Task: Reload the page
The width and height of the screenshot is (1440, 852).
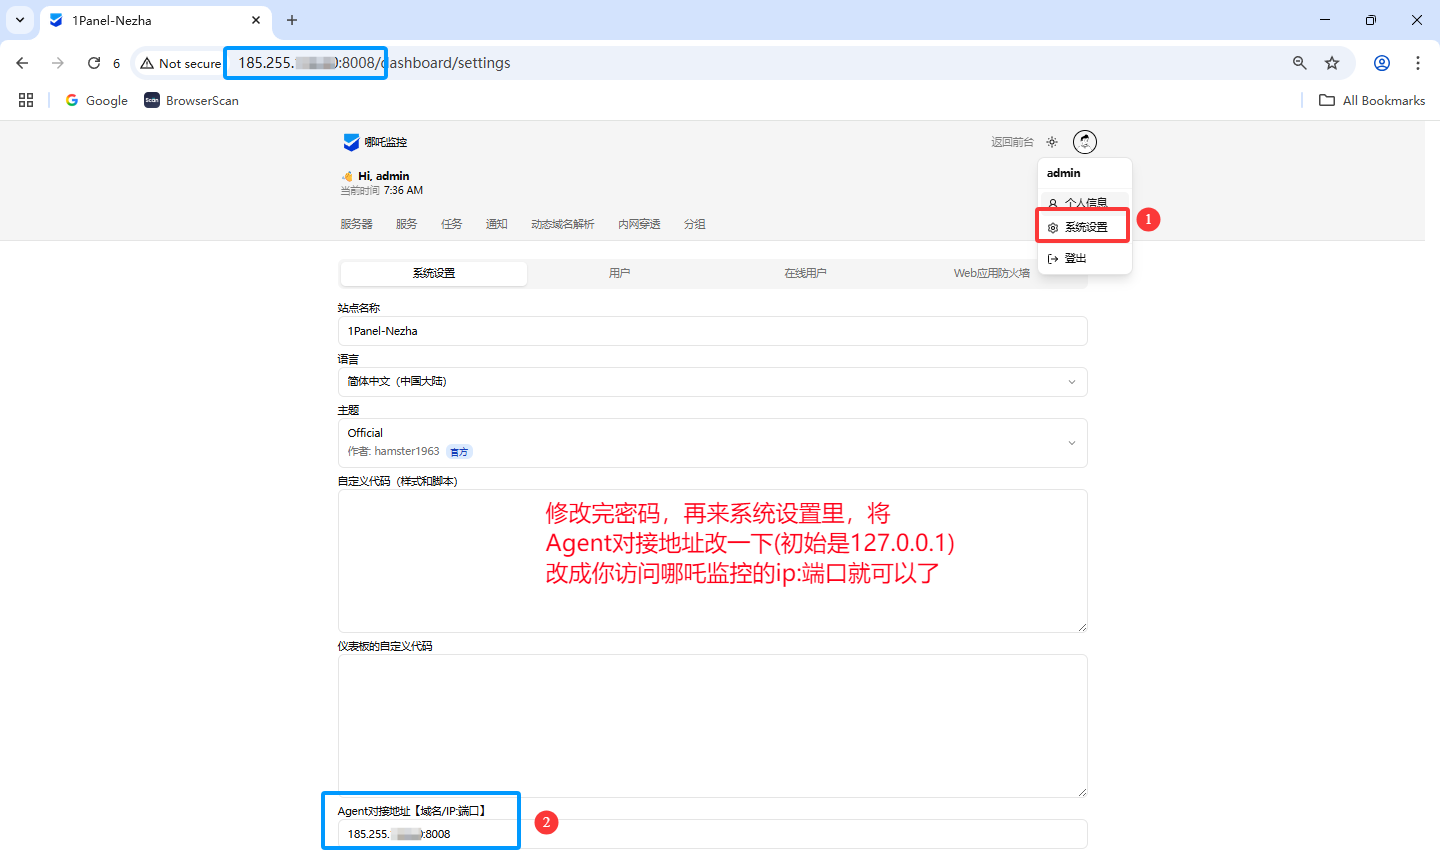Action: [94, 63]
